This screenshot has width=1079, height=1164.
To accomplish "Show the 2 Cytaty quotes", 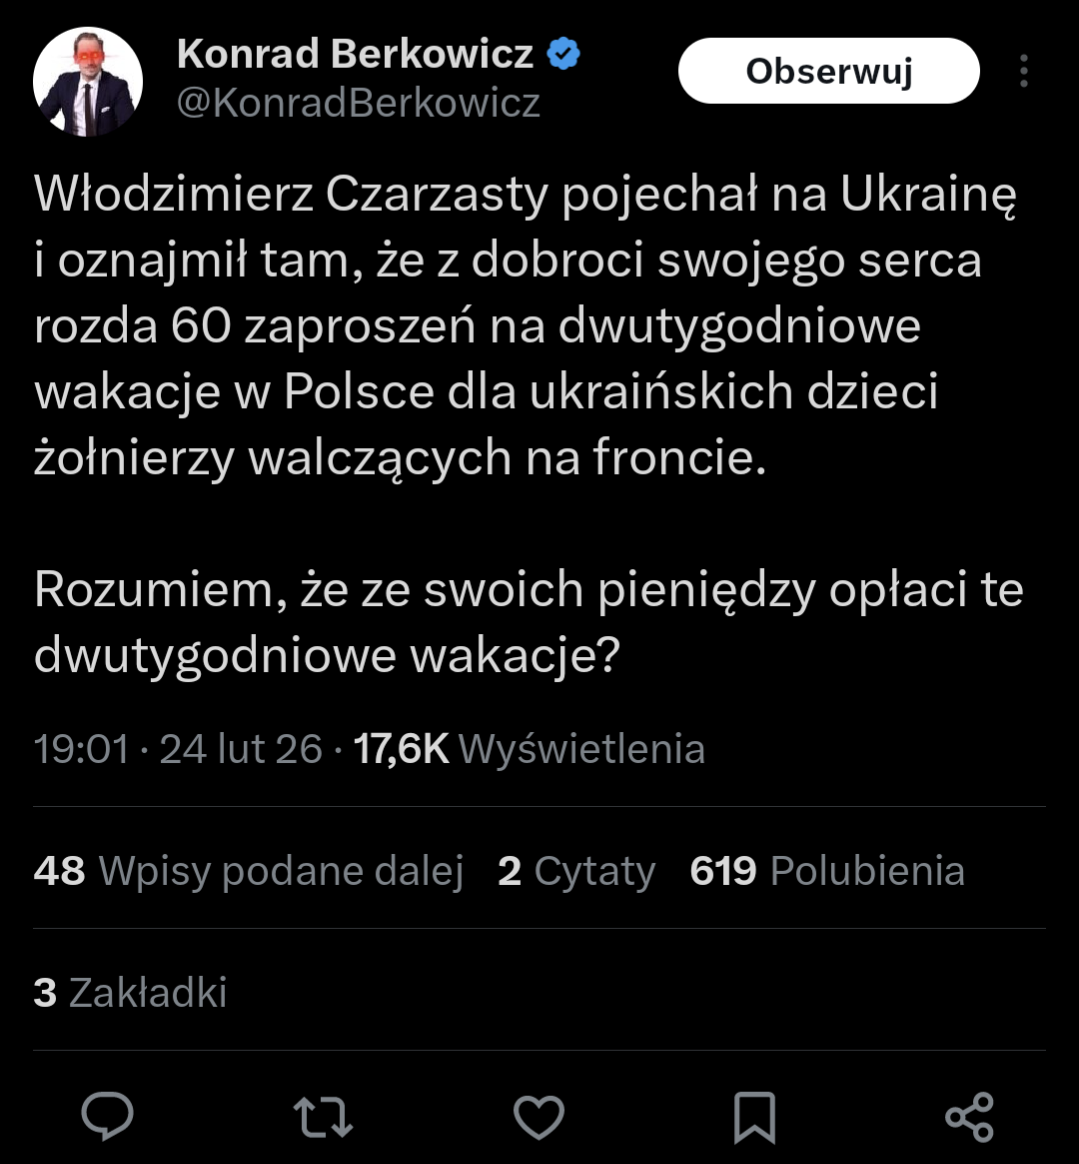I will (576, 871).
